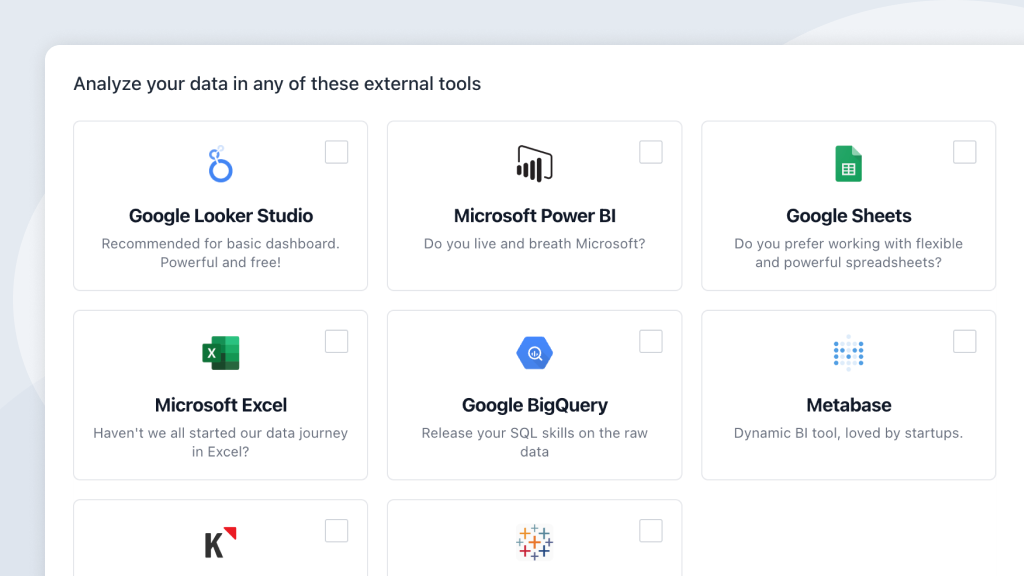Enable the Google BigQuery checkbox
The image size is (1024, 576).
(x=650, y=341)
